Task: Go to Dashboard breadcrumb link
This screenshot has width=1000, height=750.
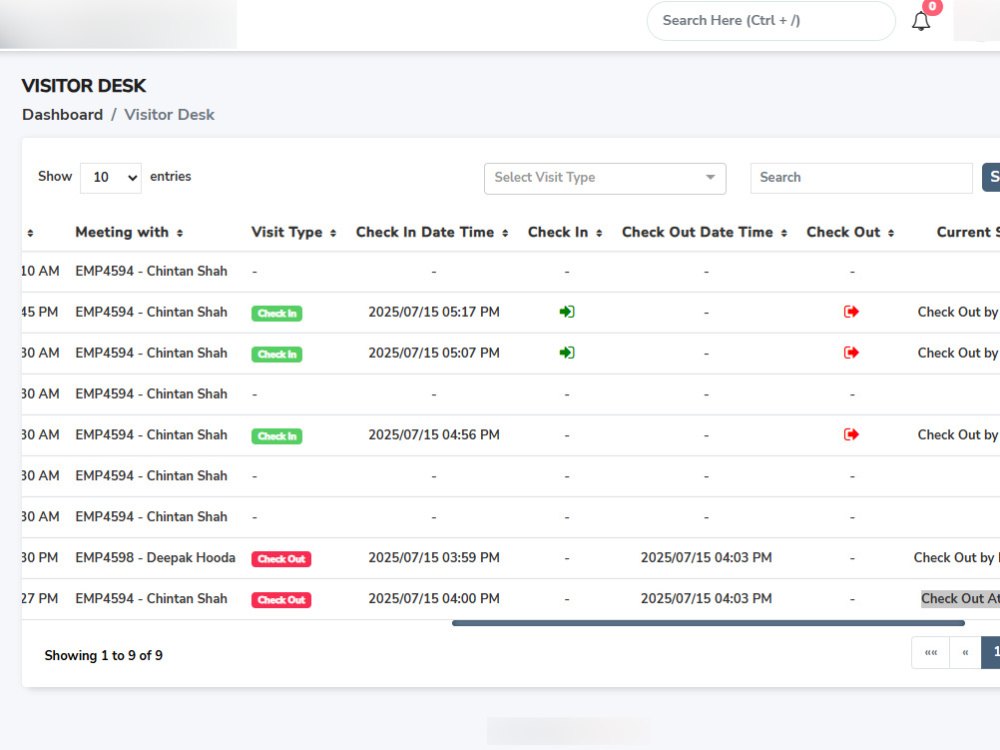Action: click(x=62, y=115)
